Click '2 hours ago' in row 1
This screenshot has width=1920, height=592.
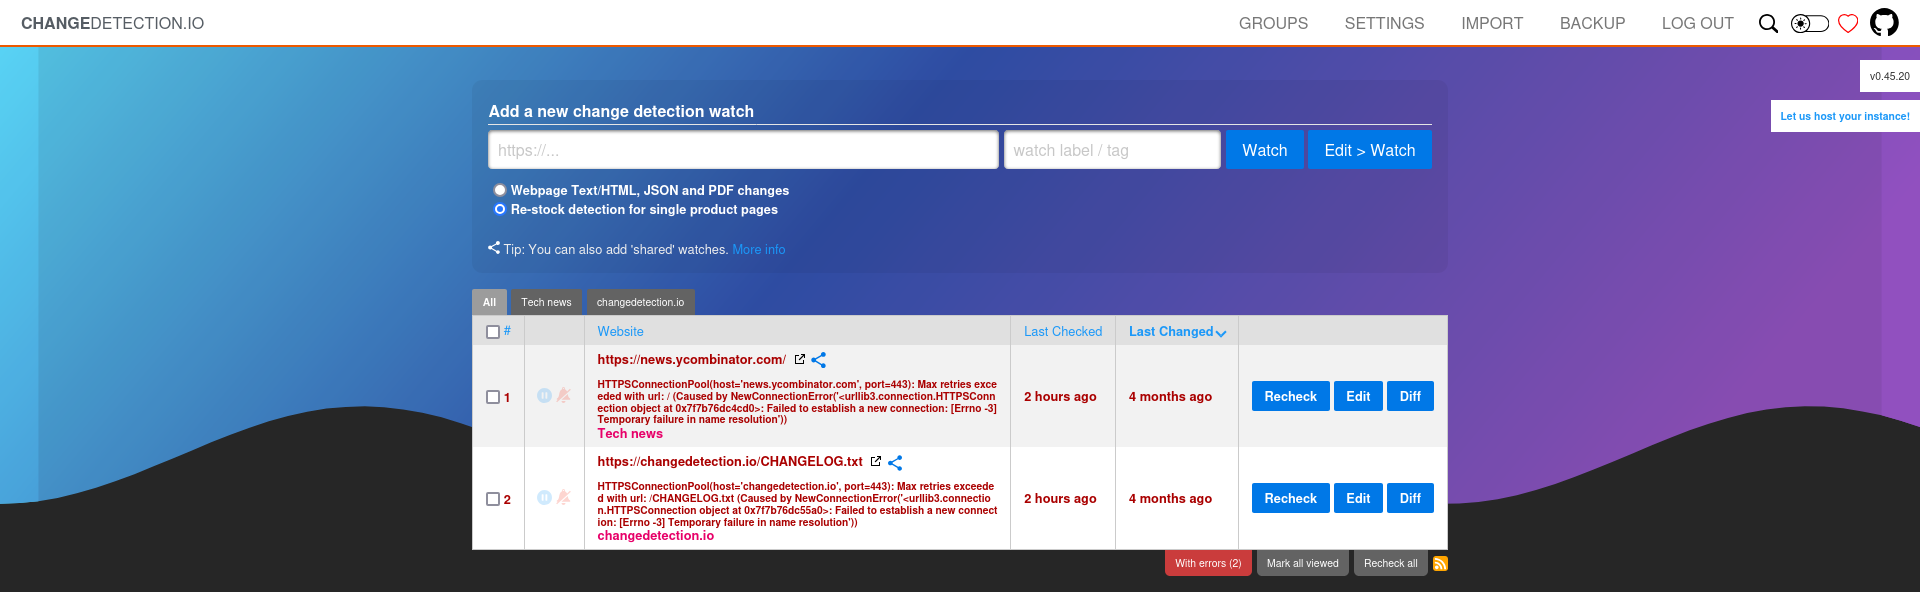click(1060, 396)
